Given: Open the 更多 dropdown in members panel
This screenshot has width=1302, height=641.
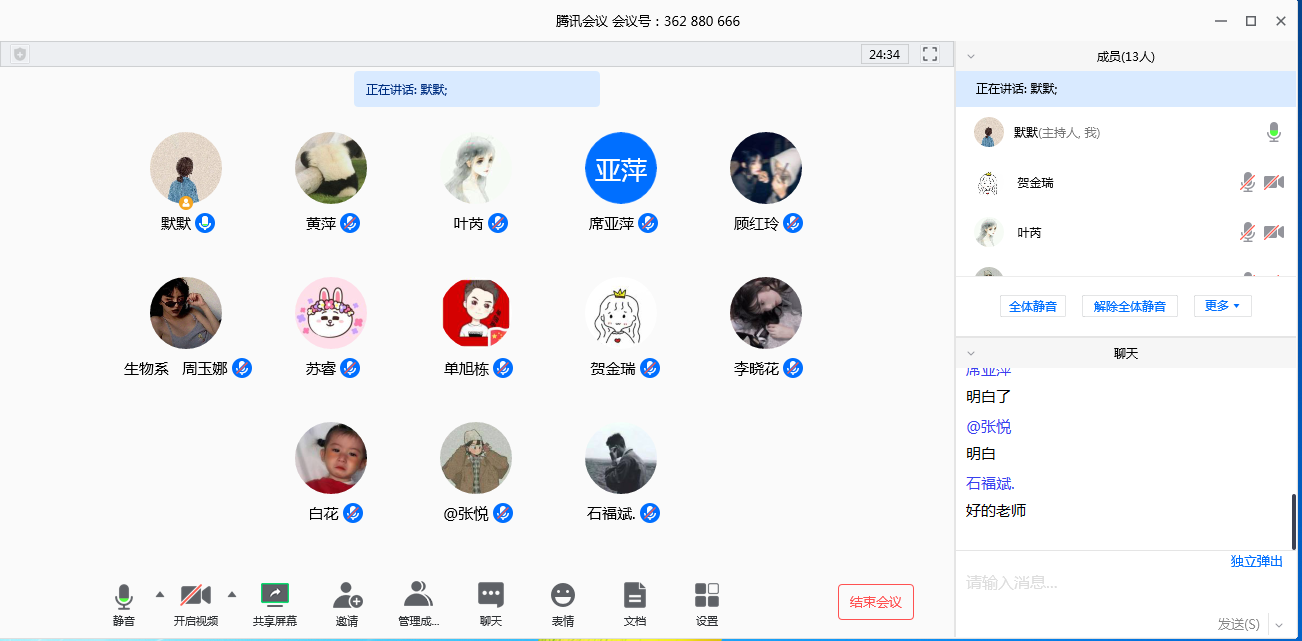Looking at the screenshot, I should click(1222, 306).
